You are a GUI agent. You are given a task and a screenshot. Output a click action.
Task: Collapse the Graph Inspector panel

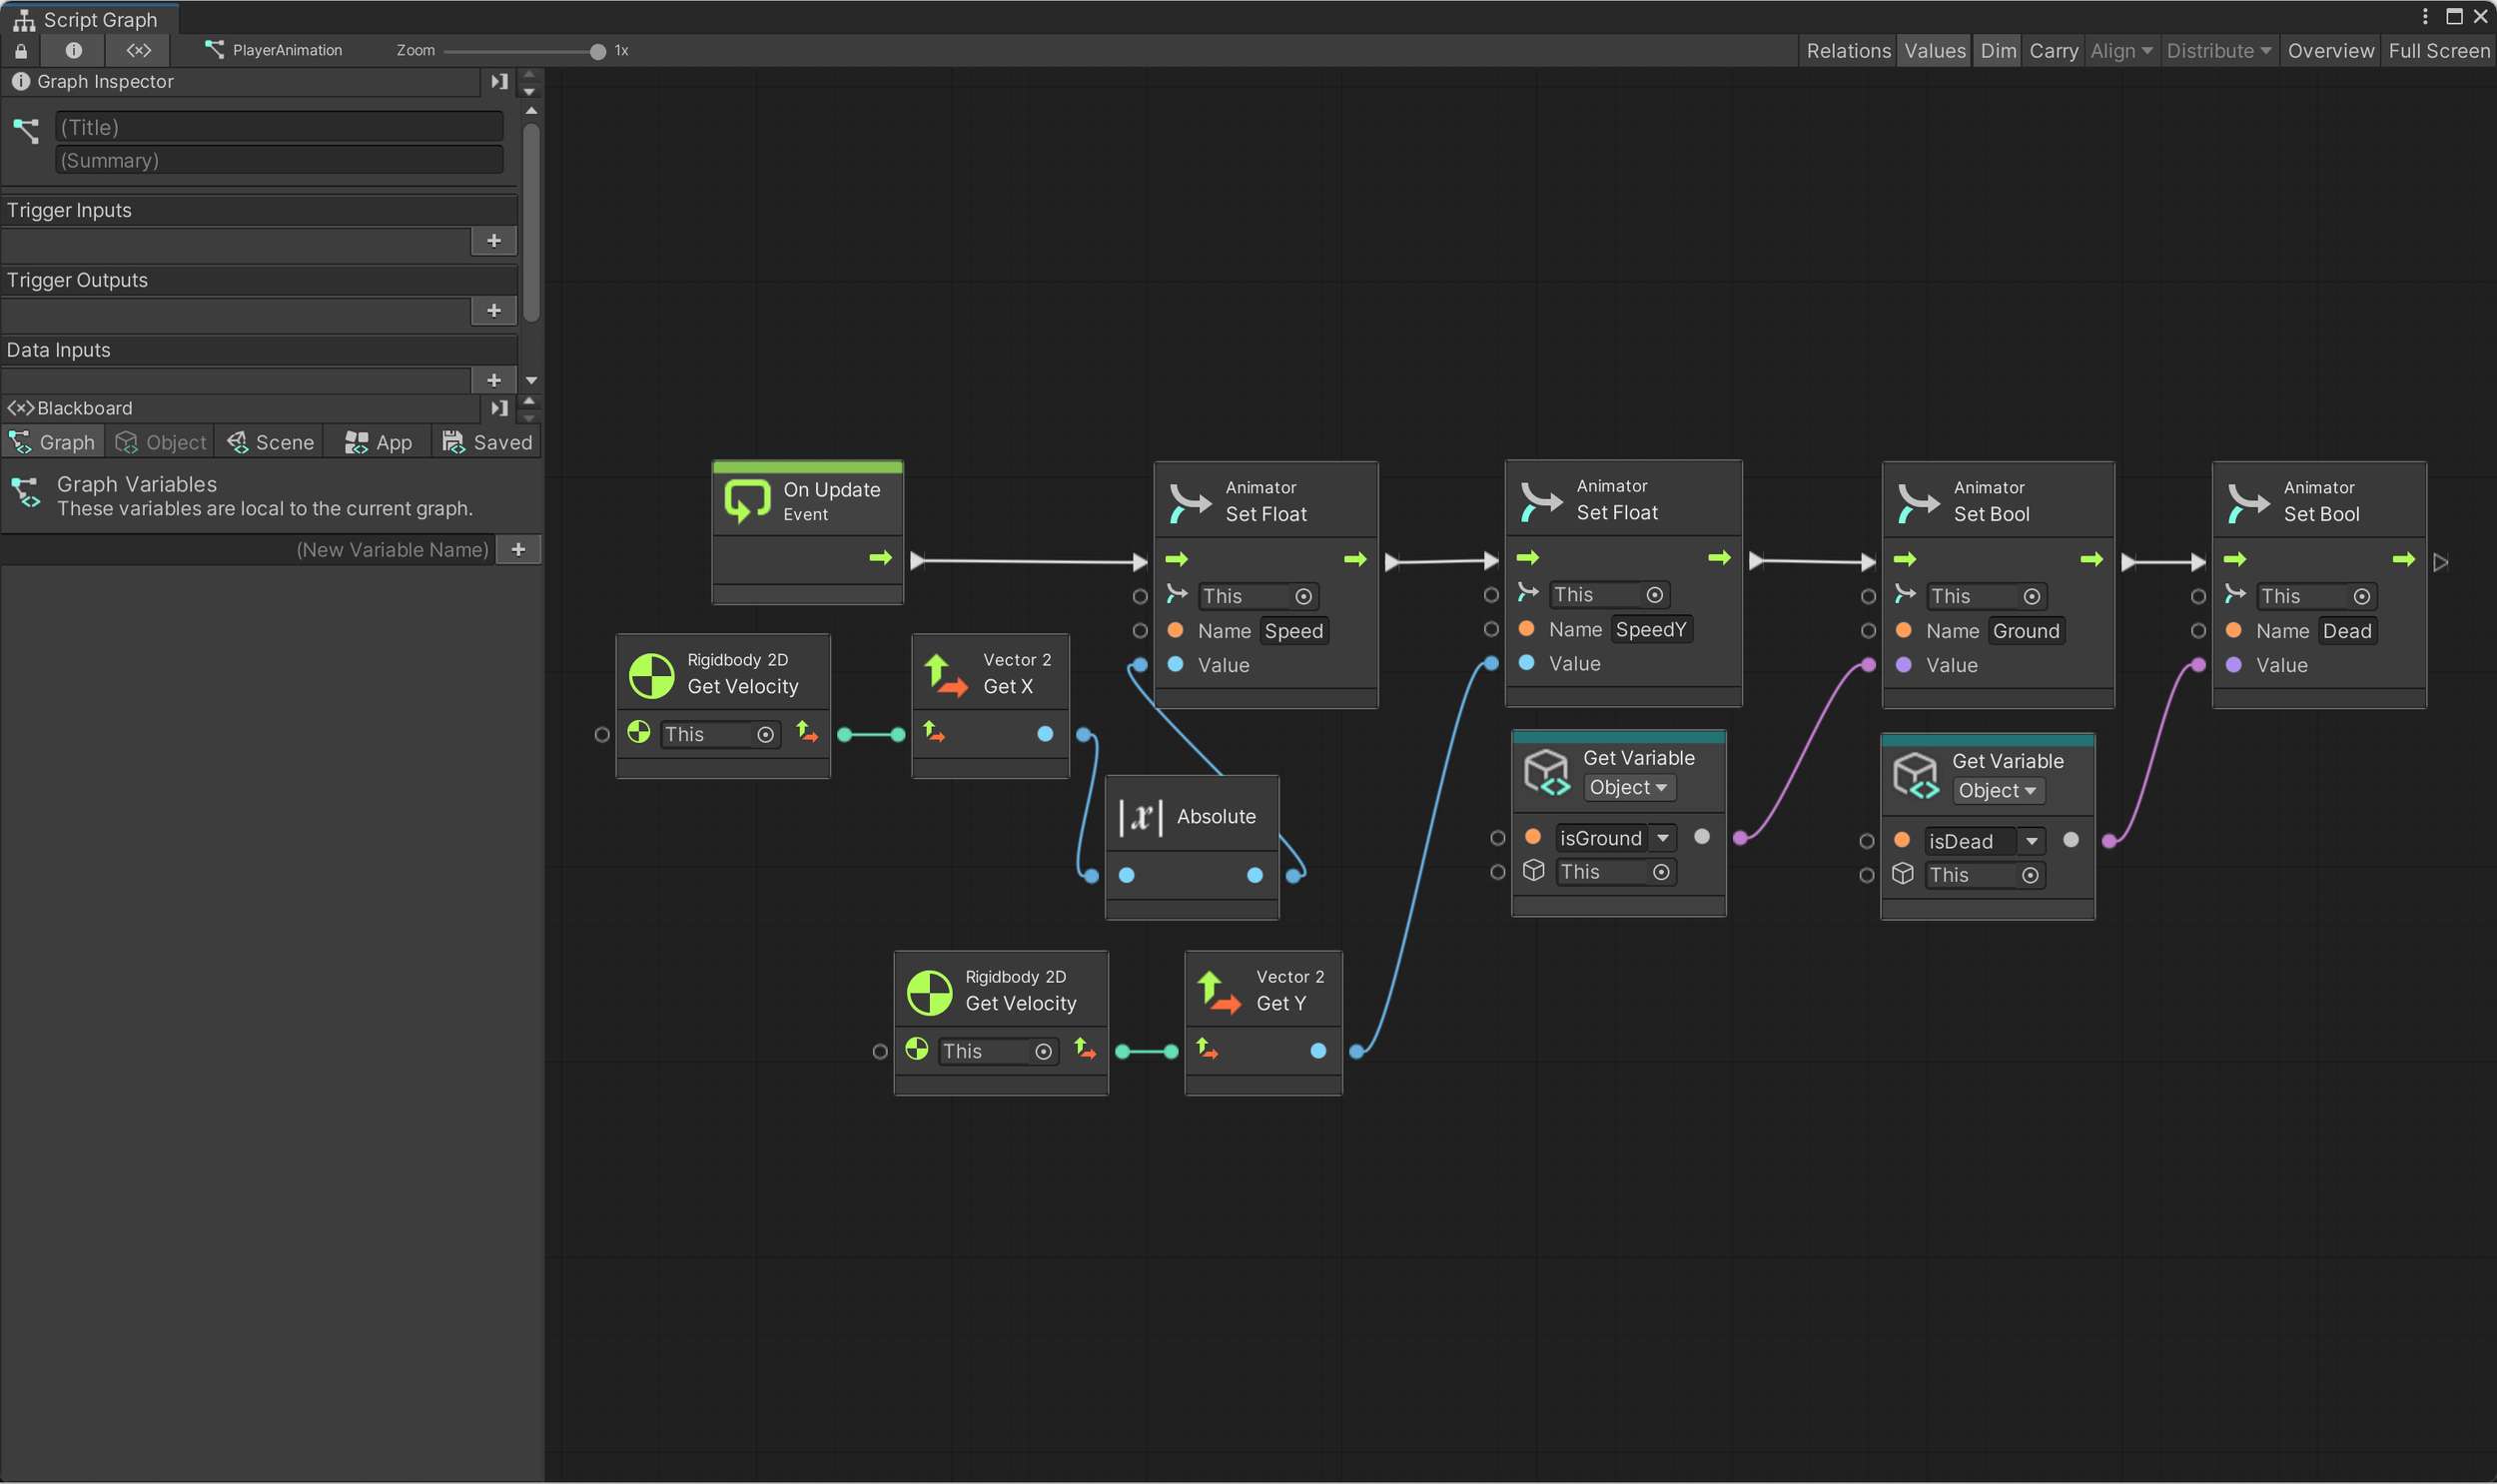click(x=499, y=81)
